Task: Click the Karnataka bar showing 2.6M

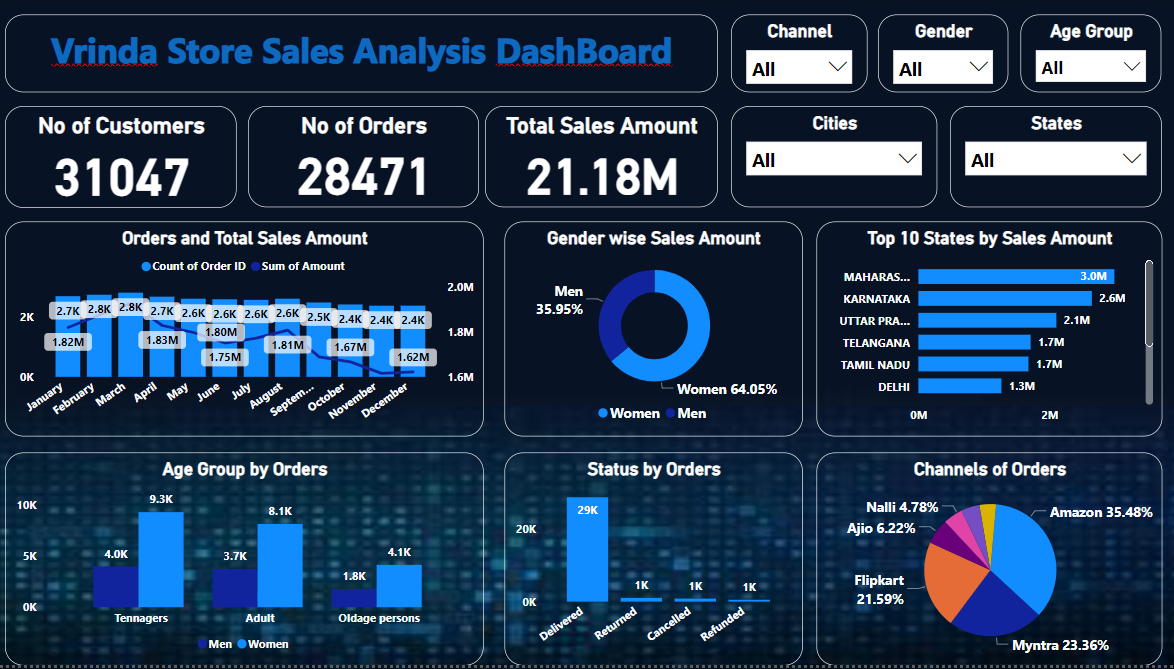Action: (1004, 298)
